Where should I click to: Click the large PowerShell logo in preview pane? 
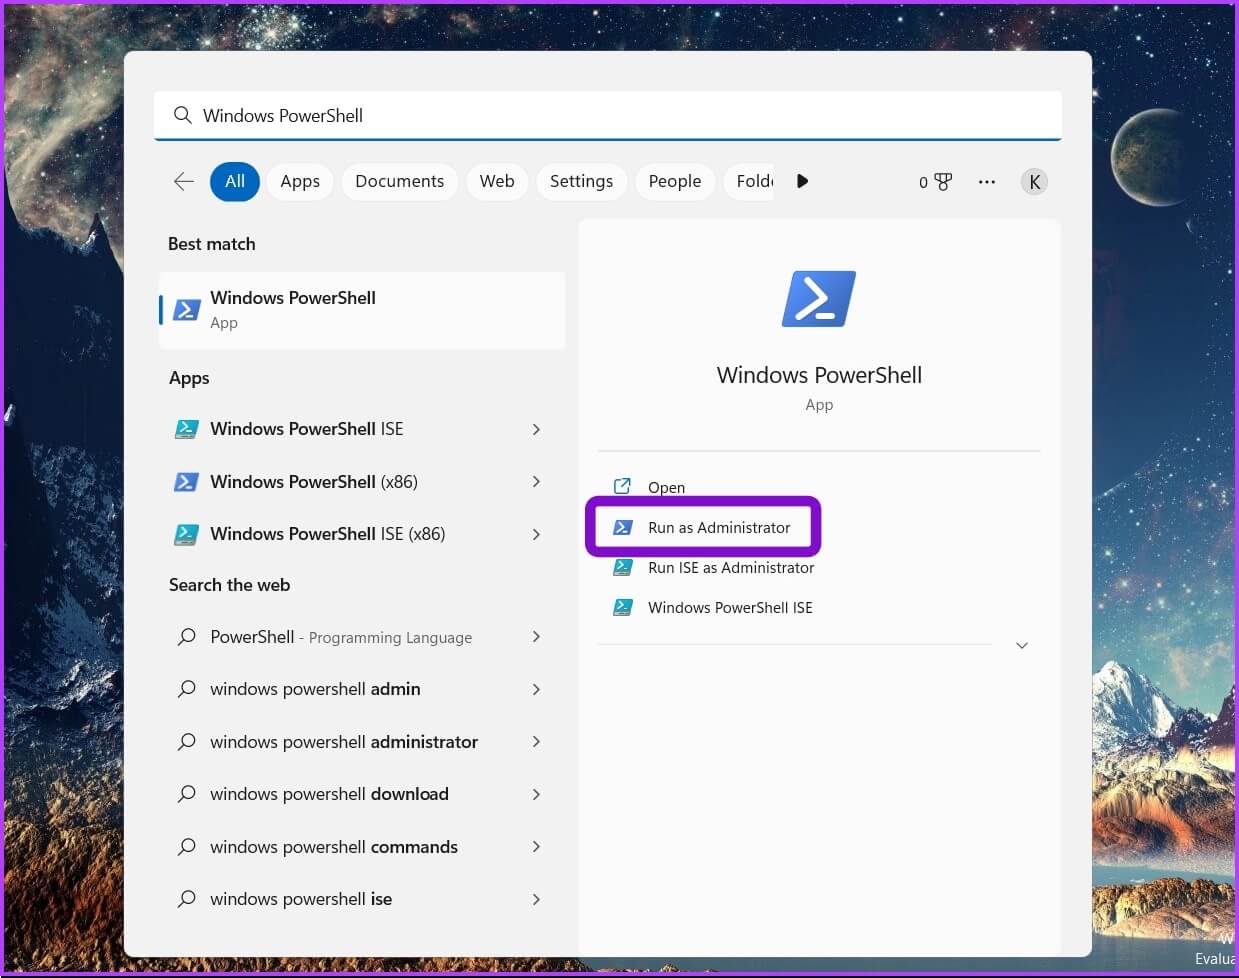point(819,299)
